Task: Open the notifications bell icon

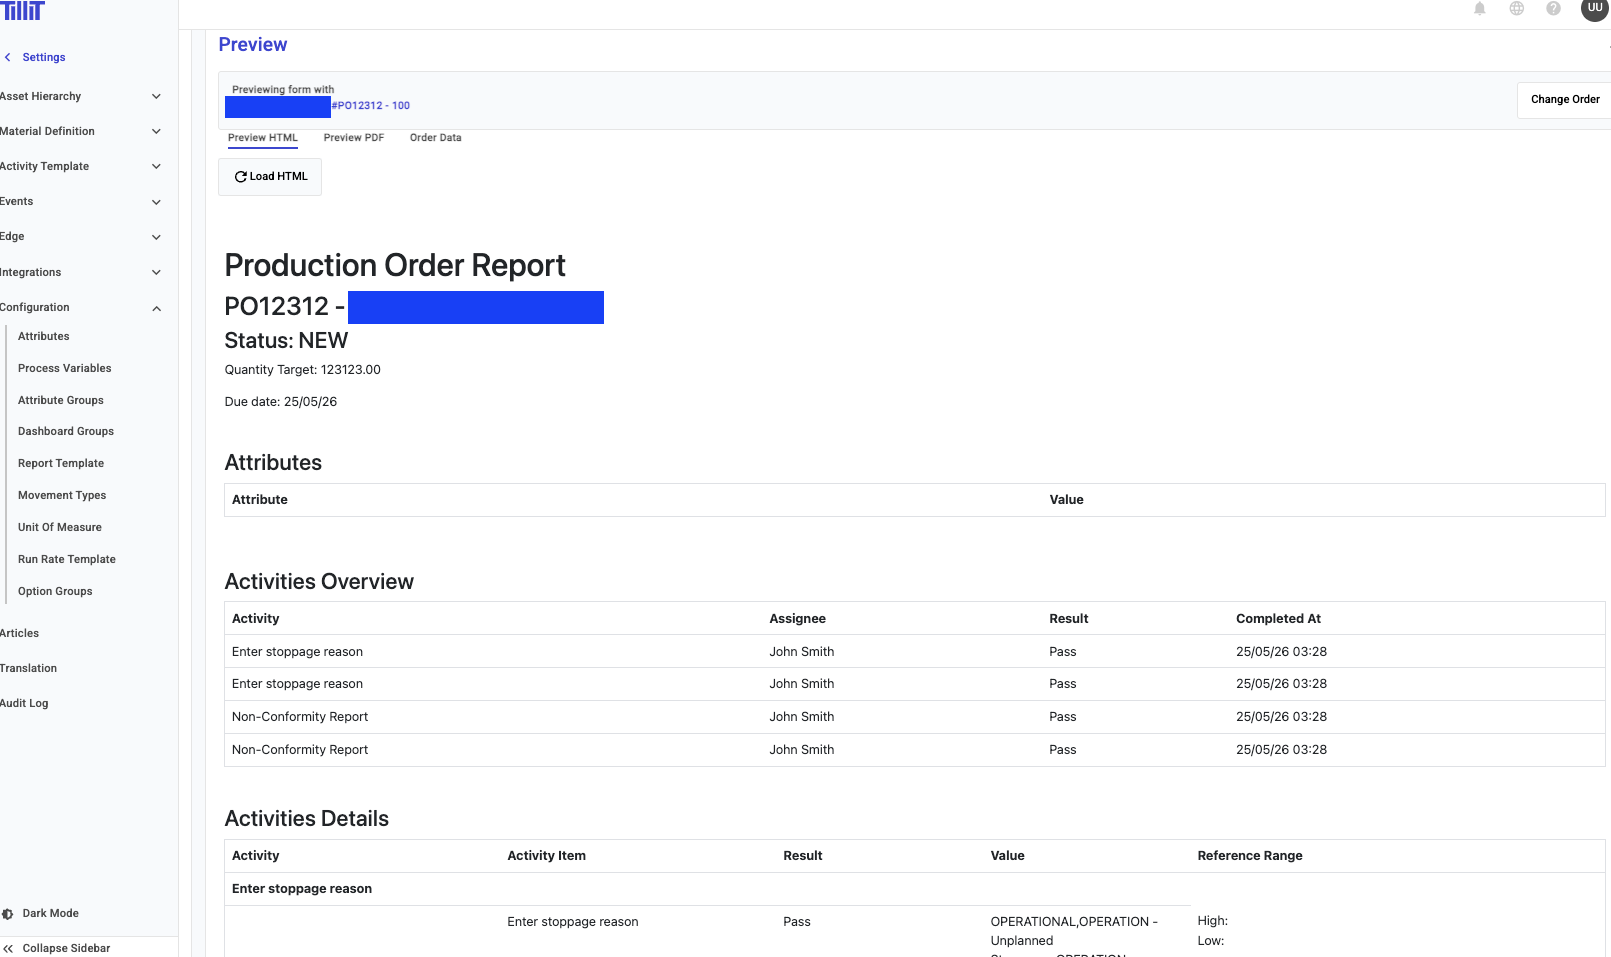Action: pos(1480,9)
